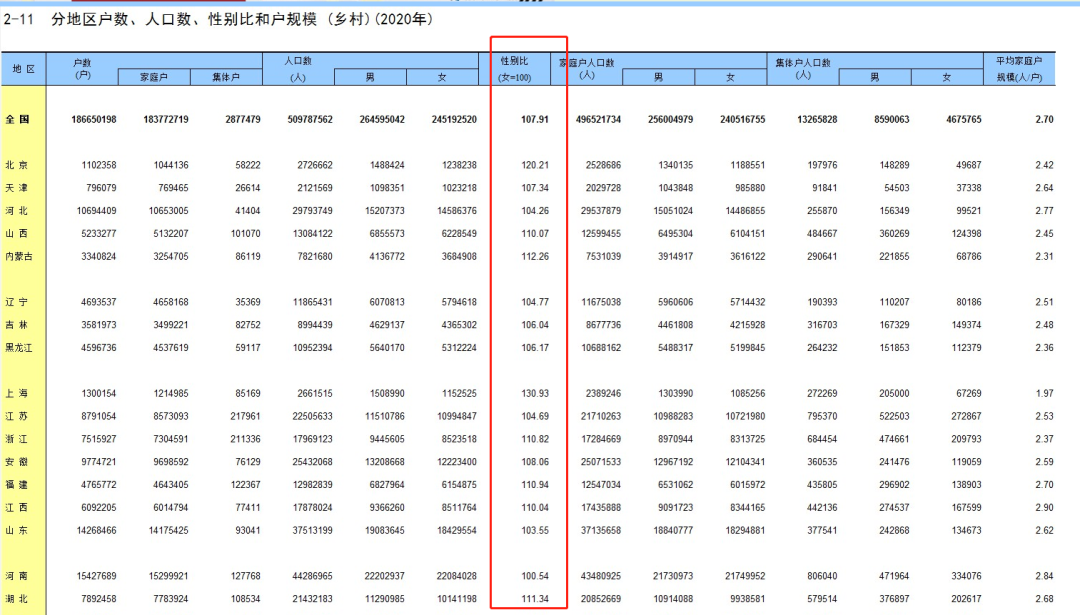Click the 性别比 (女=100) header

pyautogui.click(x=515, y=69)
